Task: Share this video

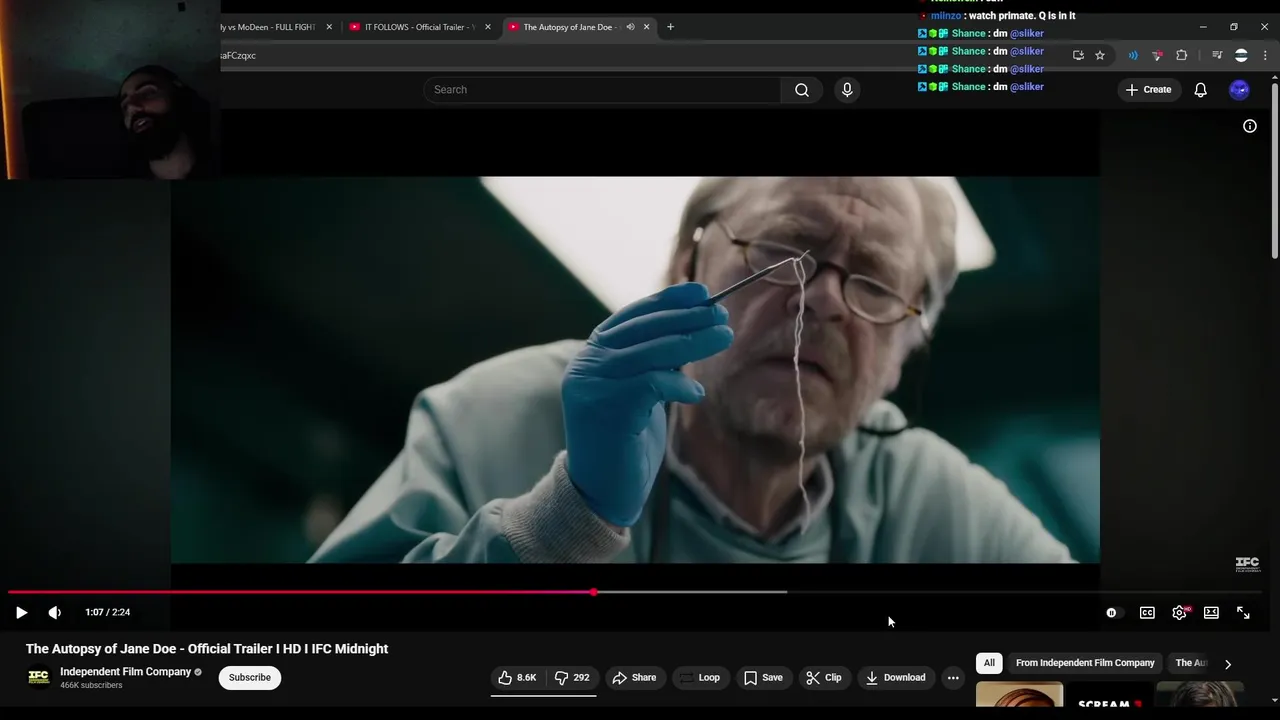Action: tap(634, 678)
